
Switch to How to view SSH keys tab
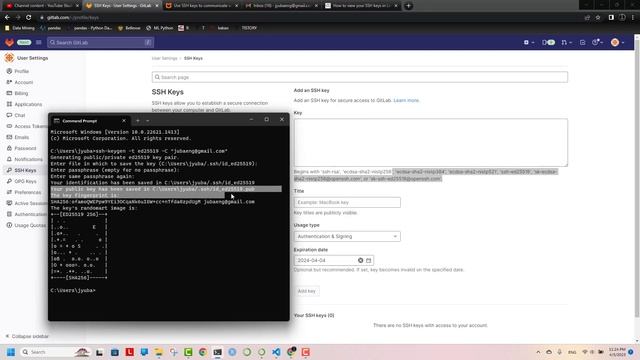click(x=360, y=6)
